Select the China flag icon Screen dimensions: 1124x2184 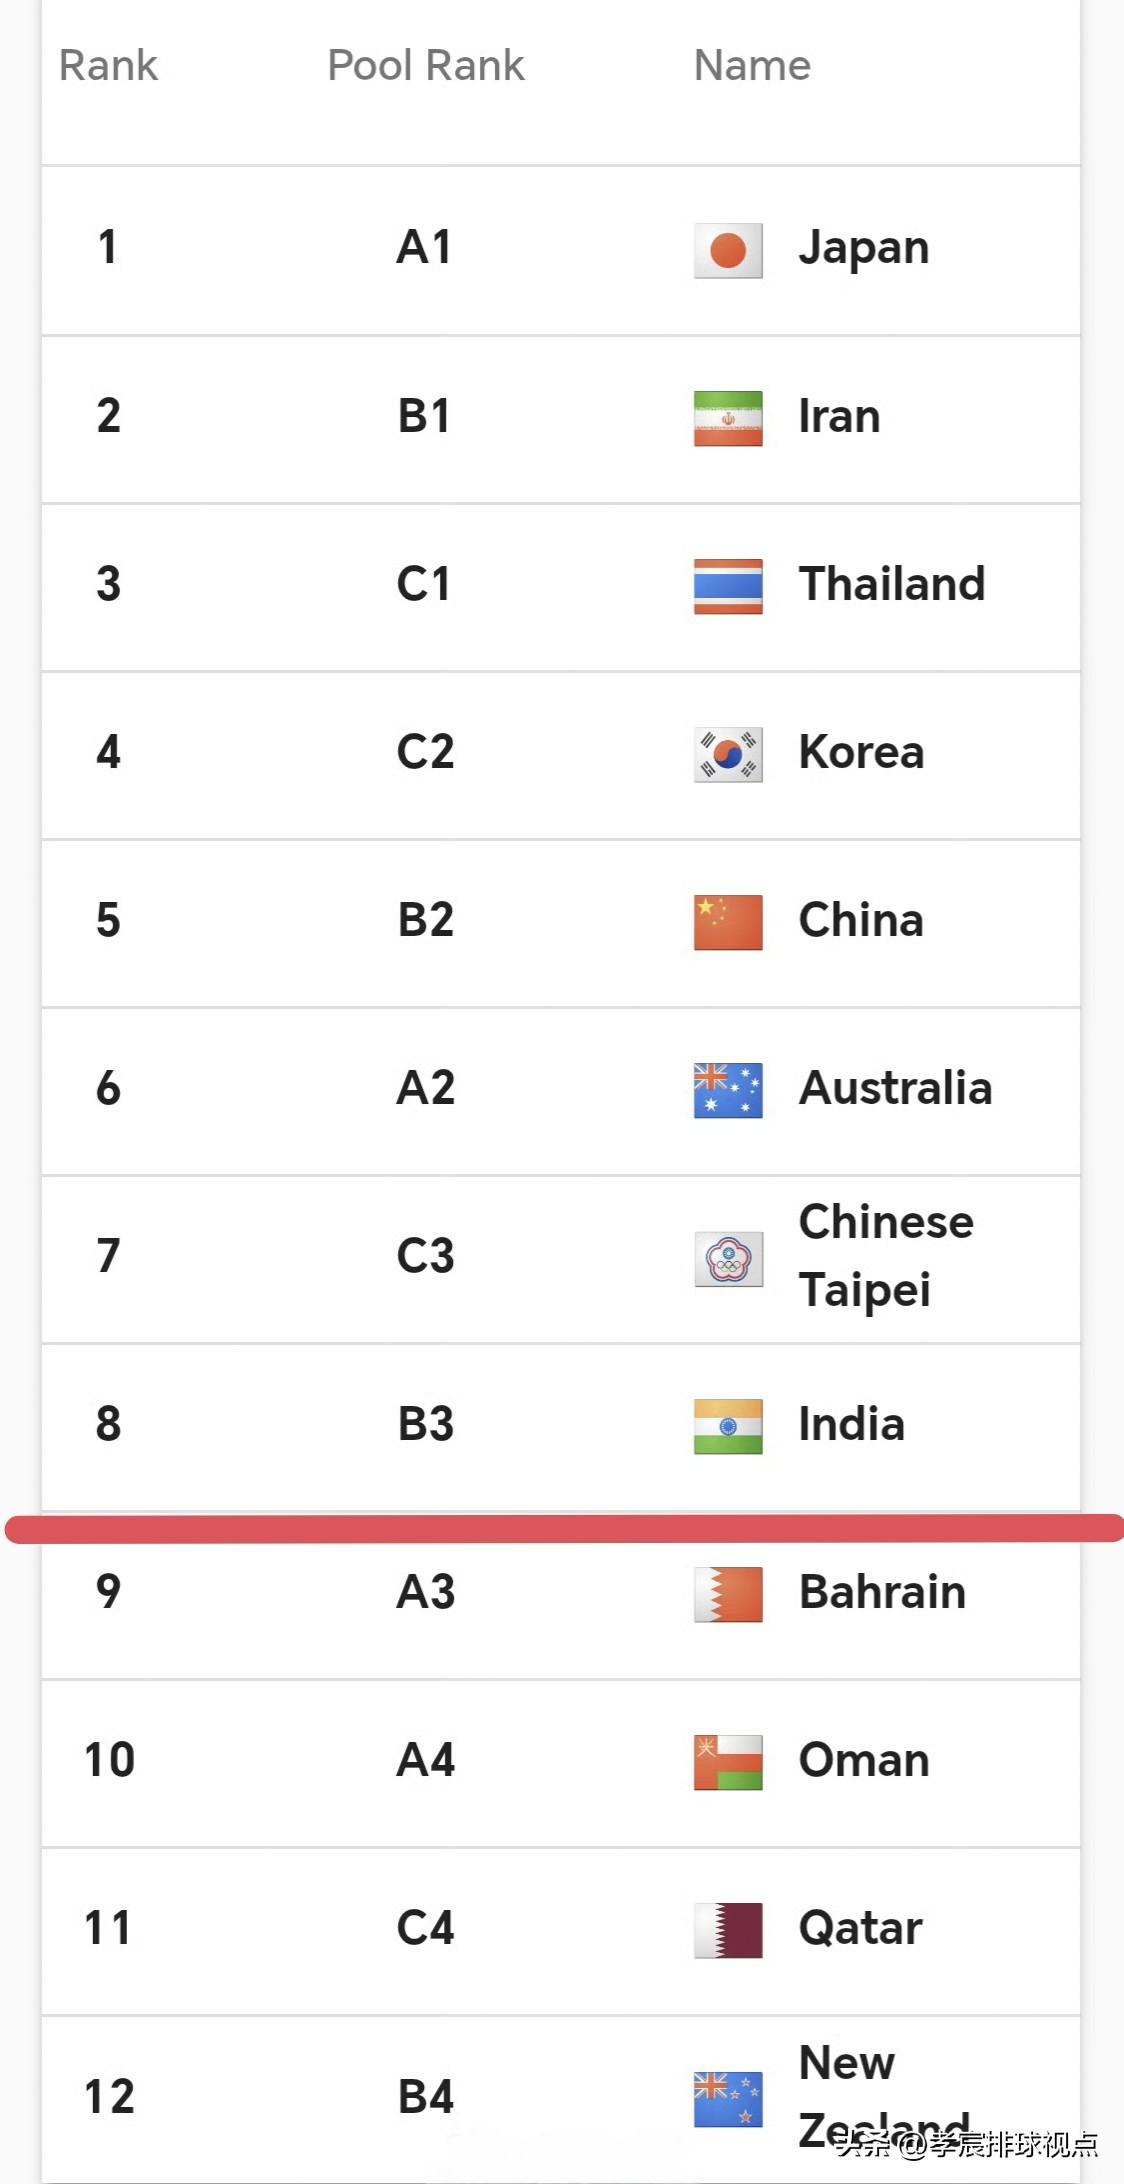(x=728, y=922)
